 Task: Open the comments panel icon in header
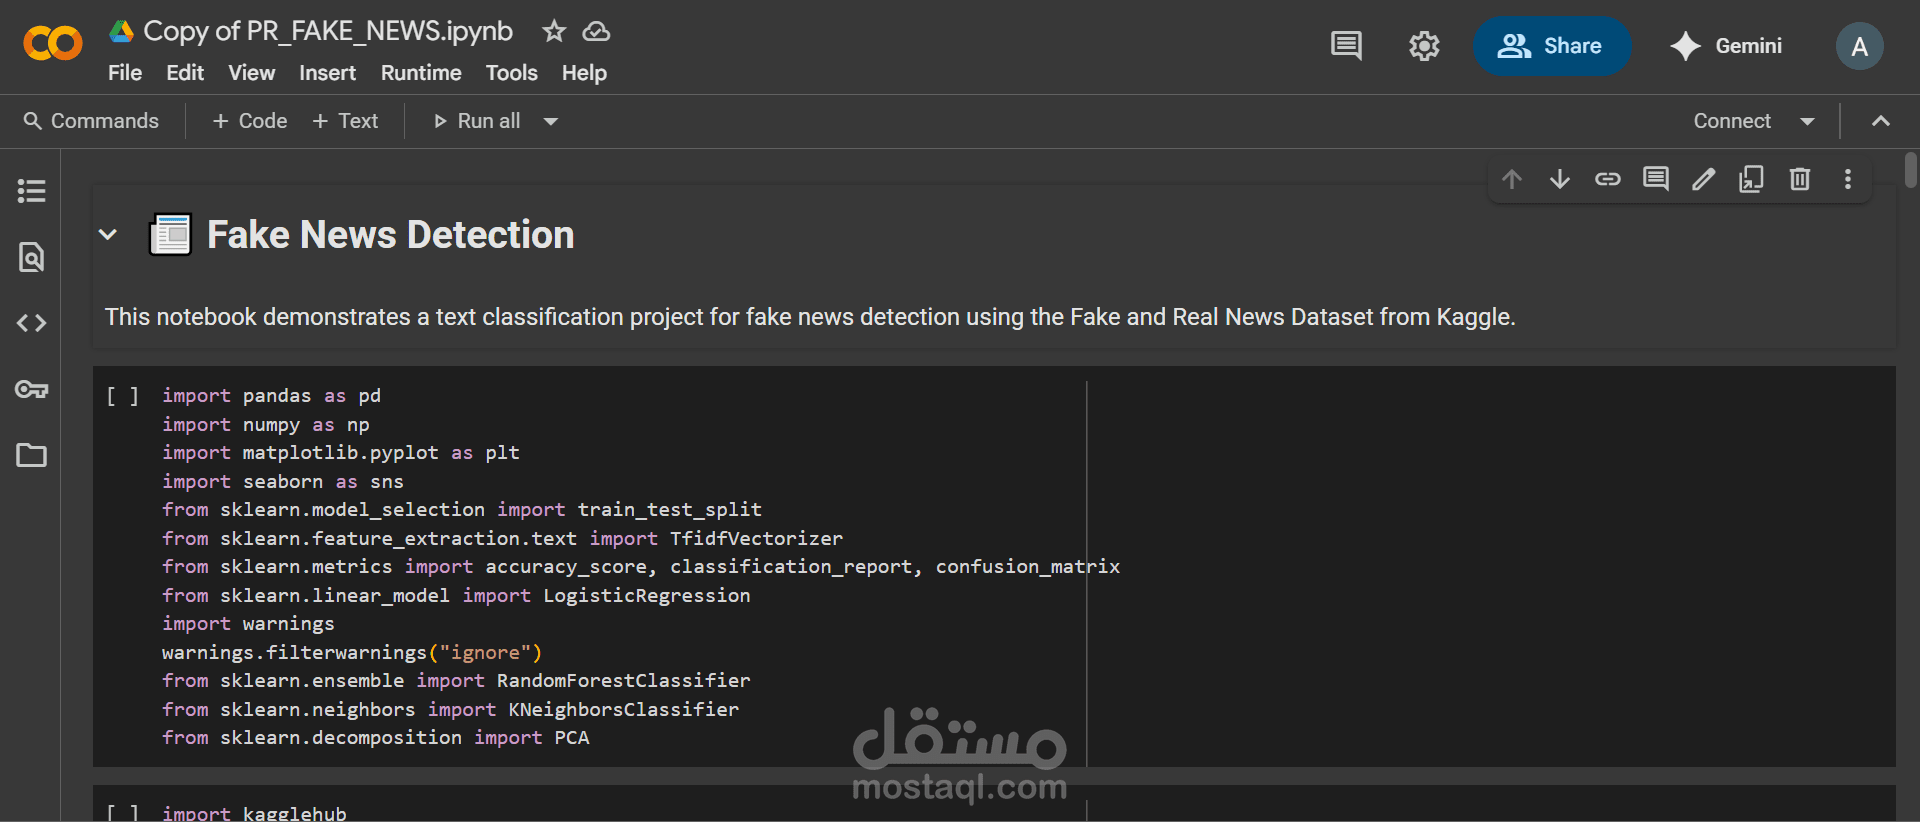pos(1346,45)
